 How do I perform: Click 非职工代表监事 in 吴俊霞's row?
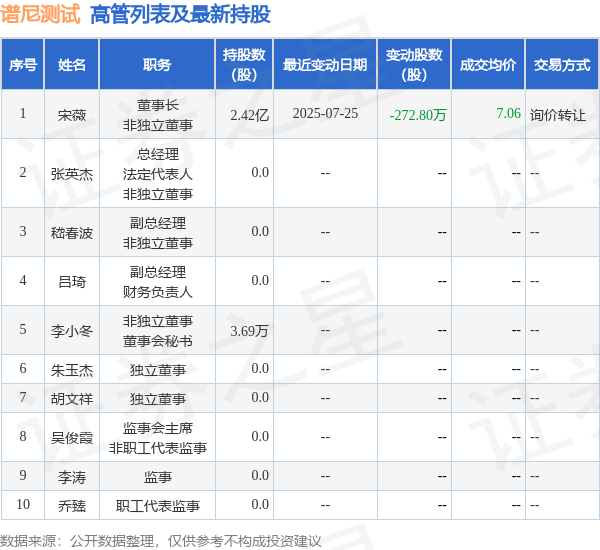point(158,448)
